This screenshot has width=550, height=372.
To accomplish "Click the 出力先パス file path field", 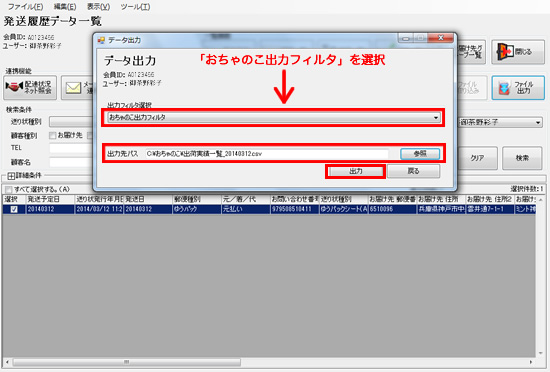I will 267,154.
